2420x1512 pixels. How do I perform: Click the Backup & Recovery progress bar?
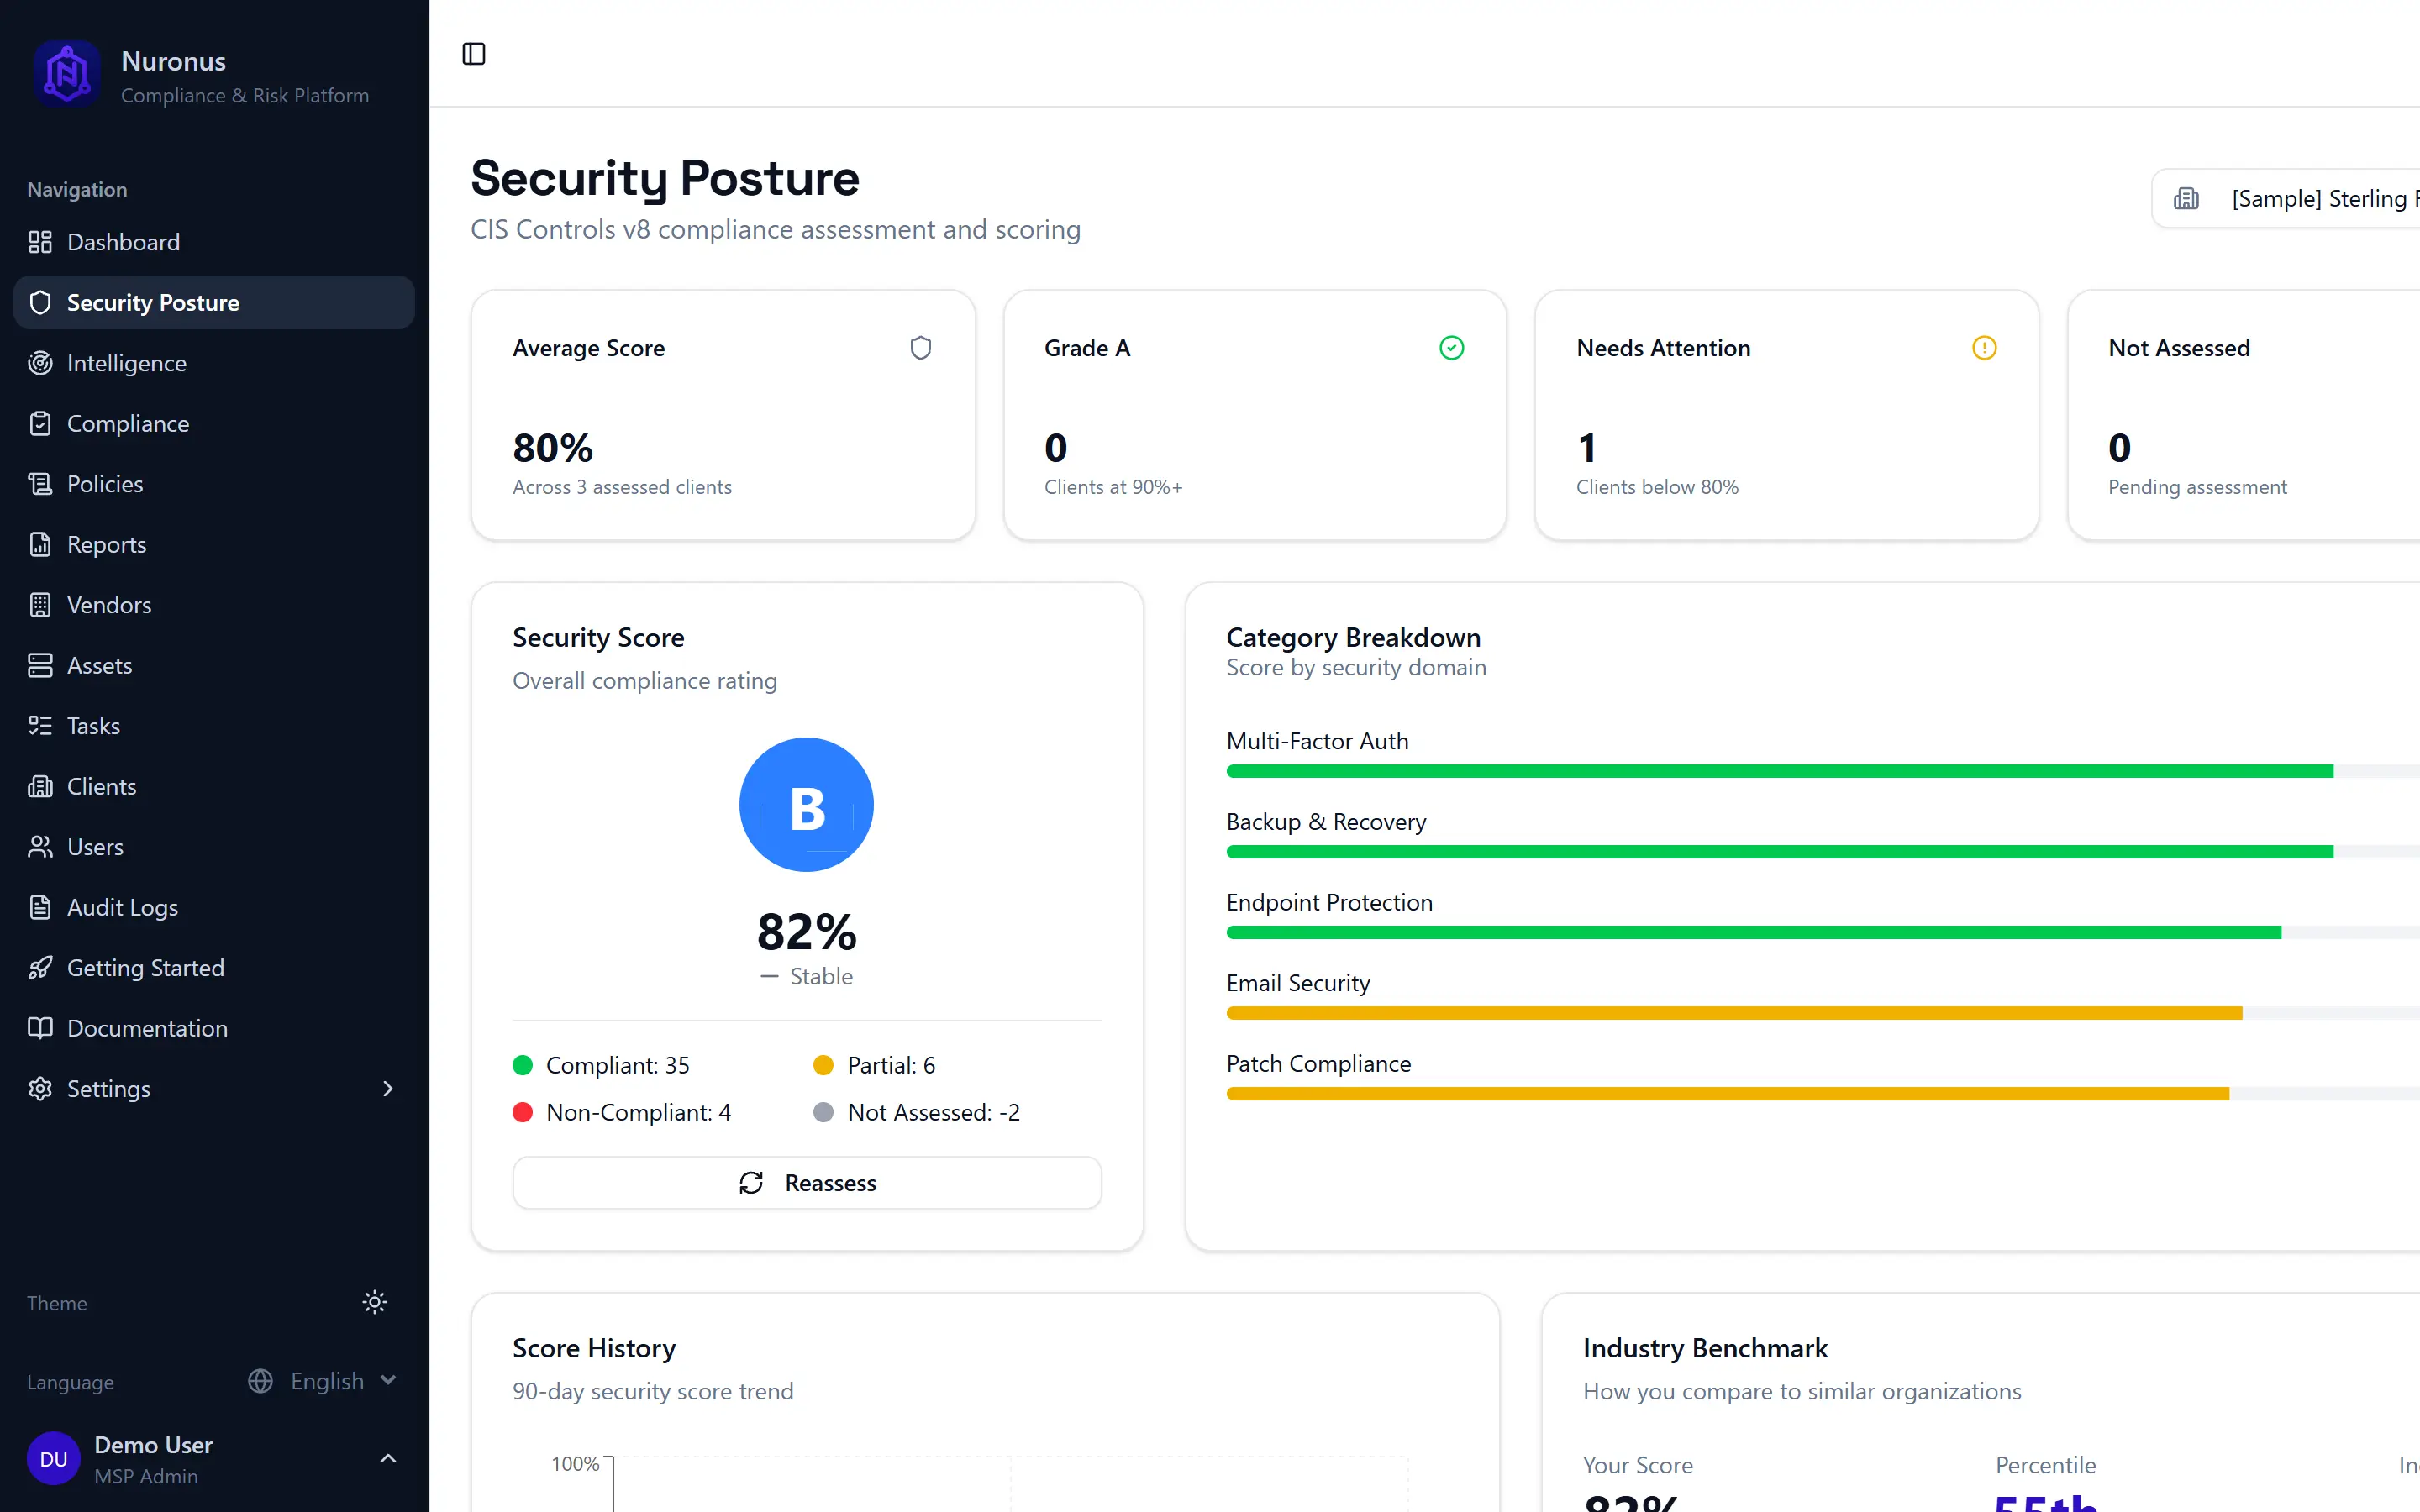tap(1823, 852)
